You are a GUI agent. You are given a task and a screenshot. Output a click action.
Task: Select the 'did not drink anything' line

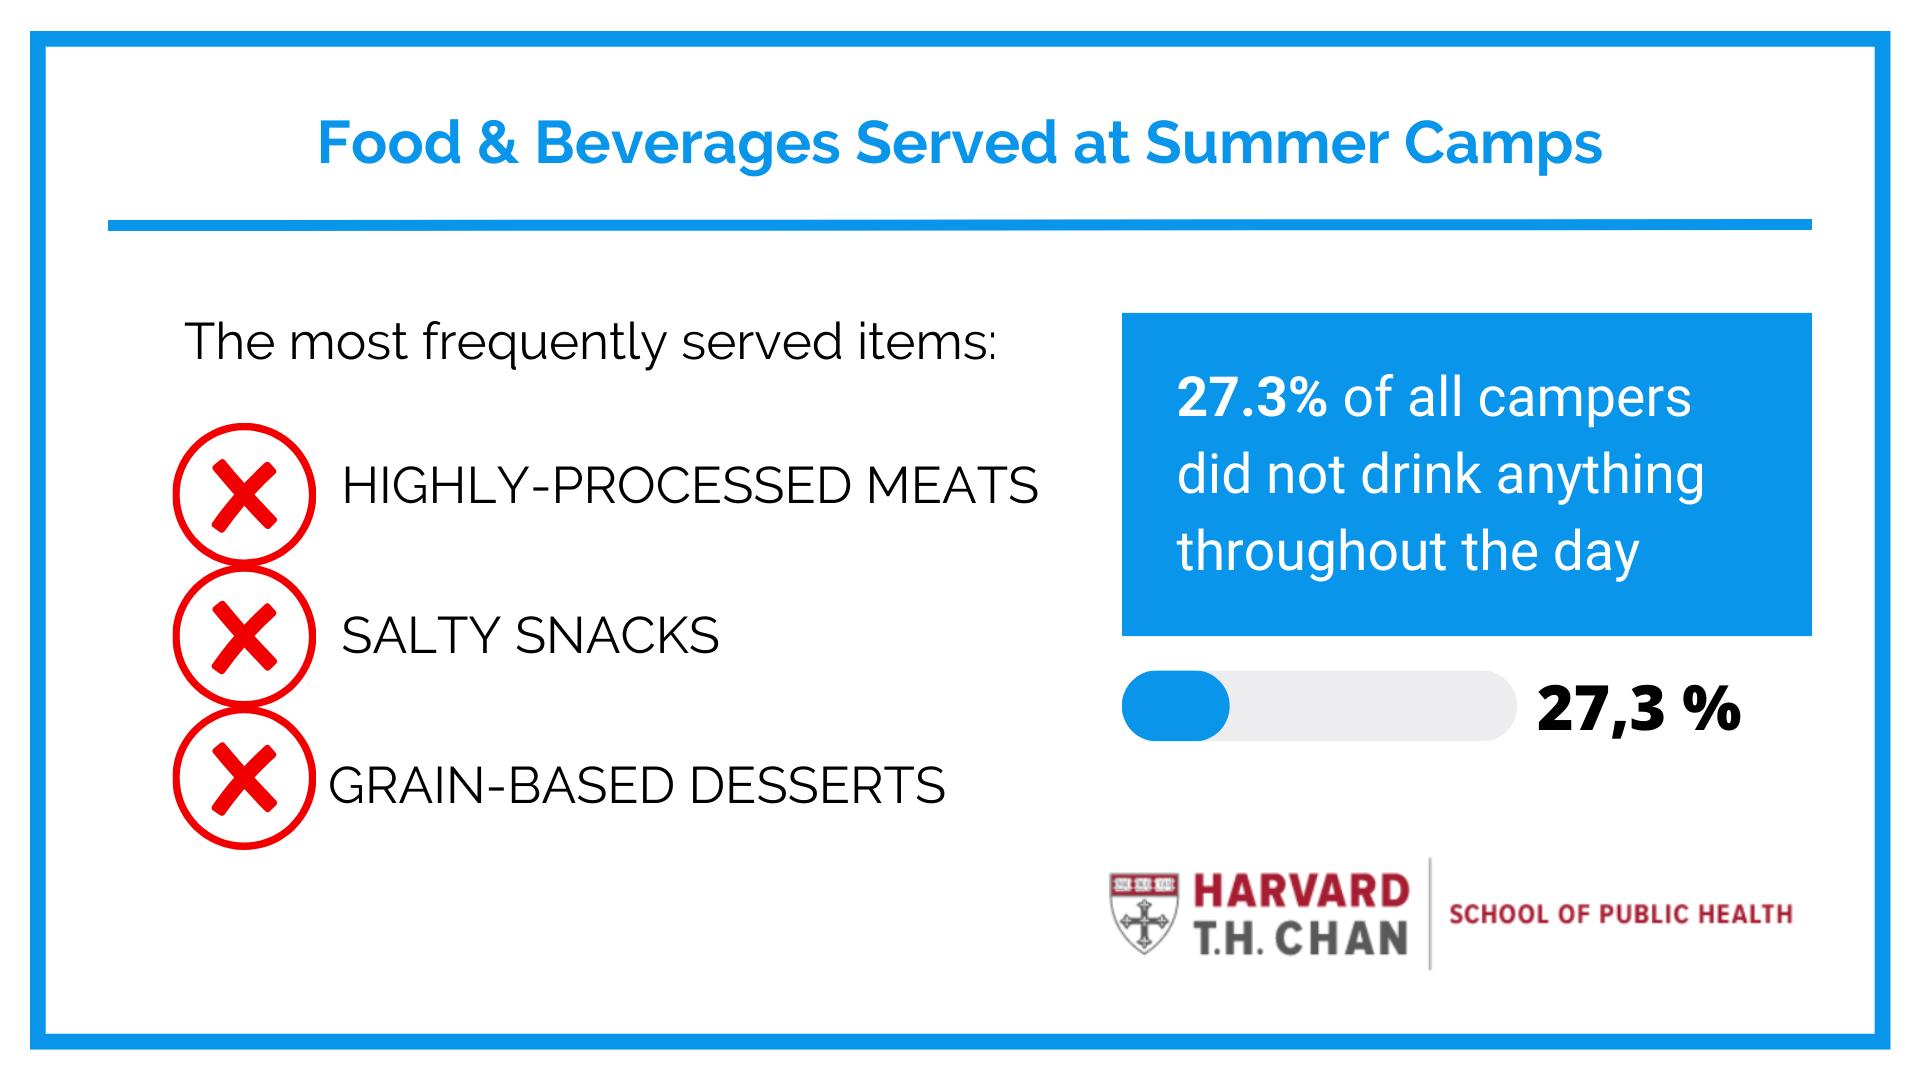point(1440,475)
